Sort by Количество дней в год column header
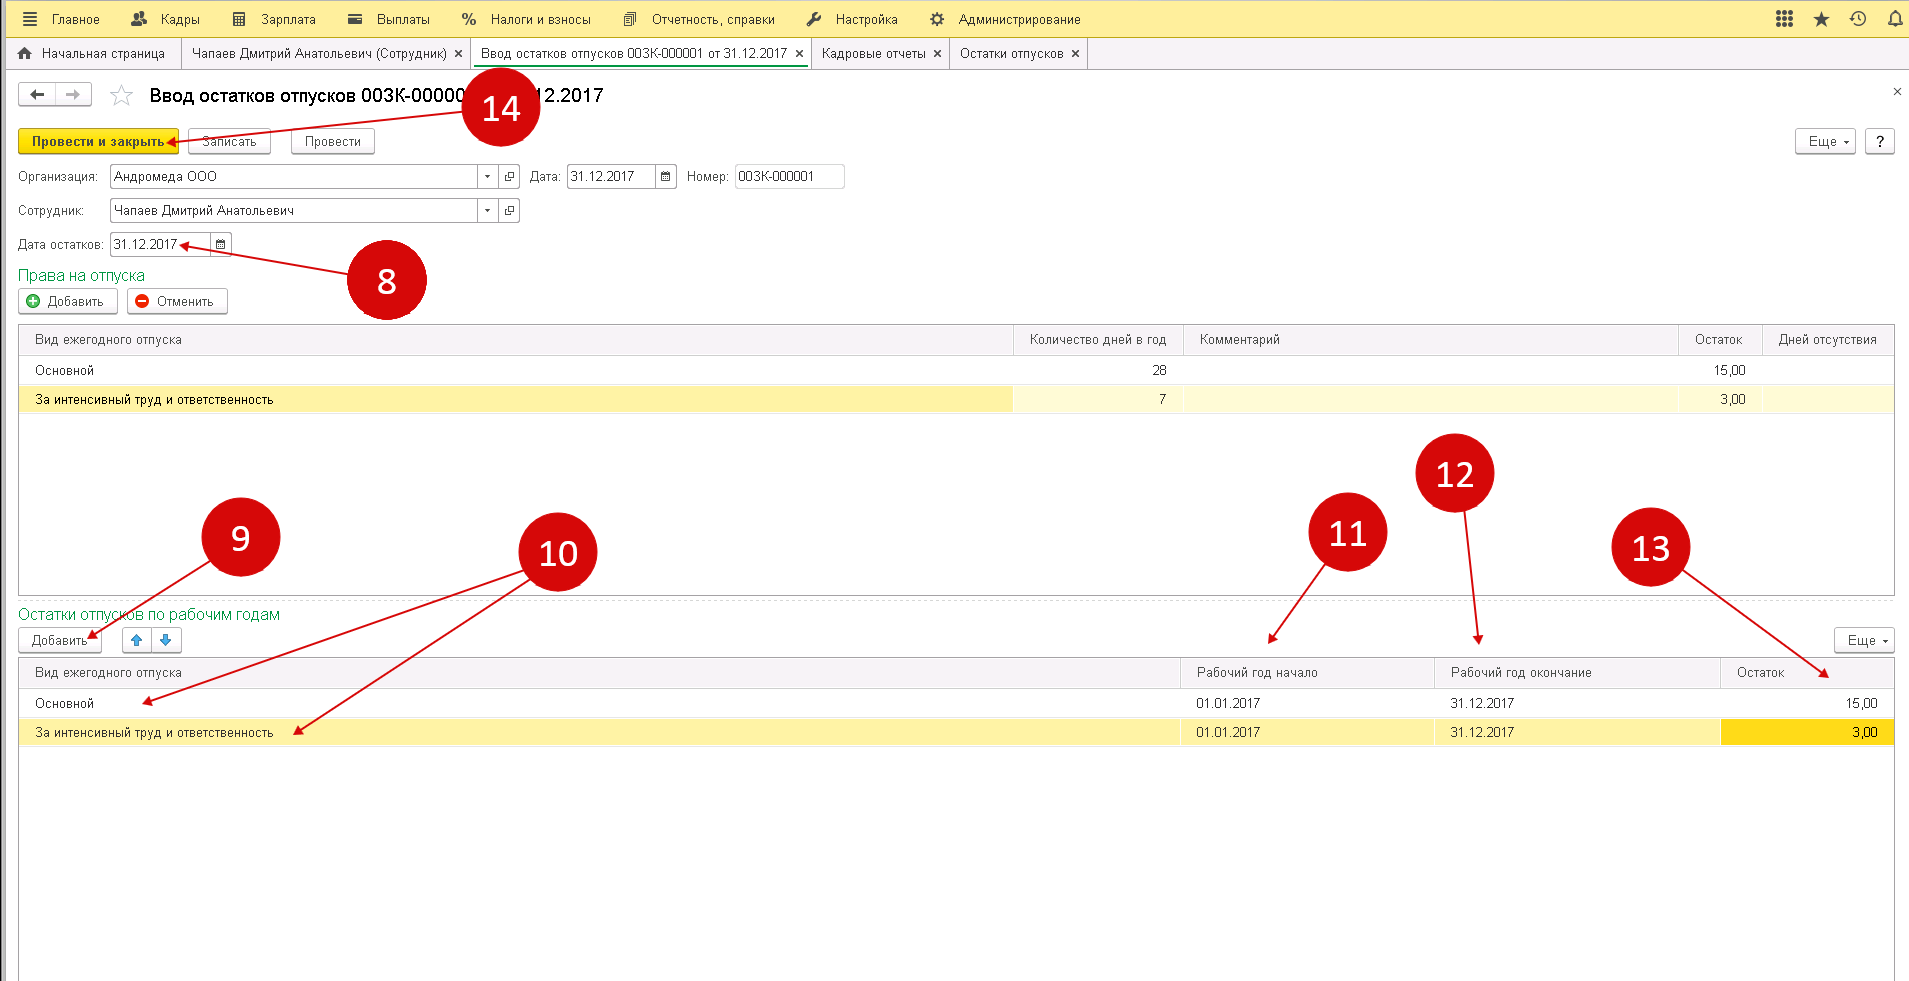The height and width of the screenshot is (981, 1909). click(x=1098, y=340)
